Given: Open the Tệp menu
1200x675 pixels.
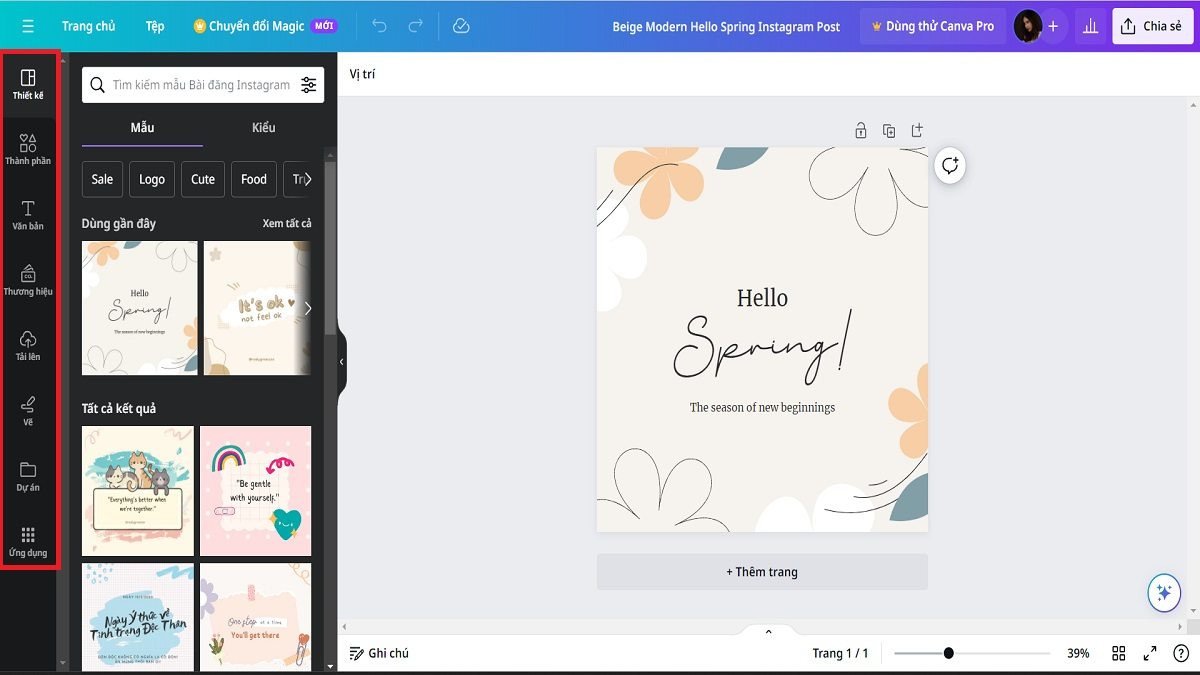Looking at the screenshot, I should [x=155, y=26].
